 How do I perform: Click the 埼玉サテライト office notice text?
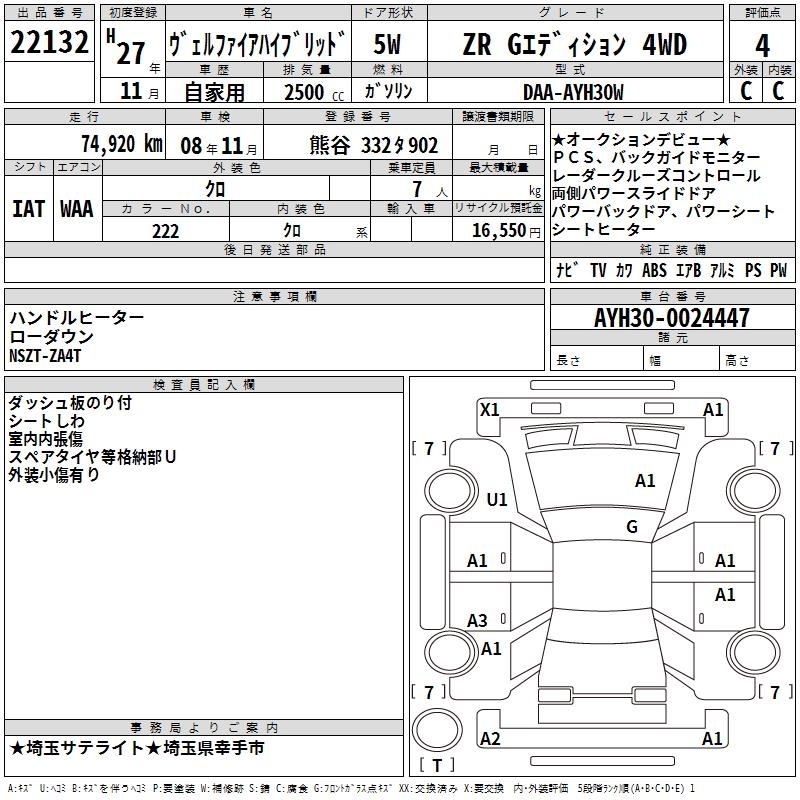pos(138,748)
